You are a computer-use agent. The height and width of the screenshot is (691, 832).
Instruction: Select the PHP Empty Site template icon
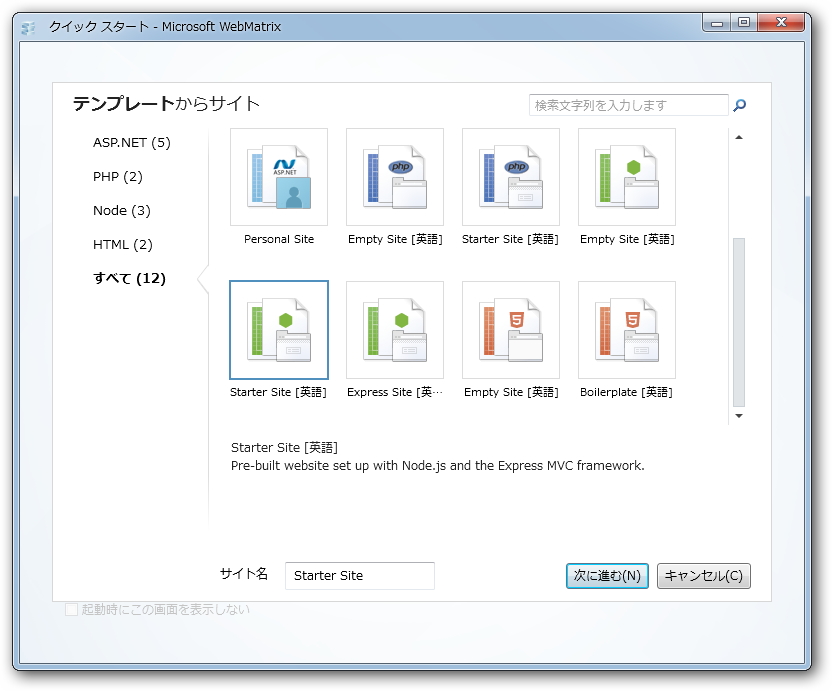pos(394,180)
